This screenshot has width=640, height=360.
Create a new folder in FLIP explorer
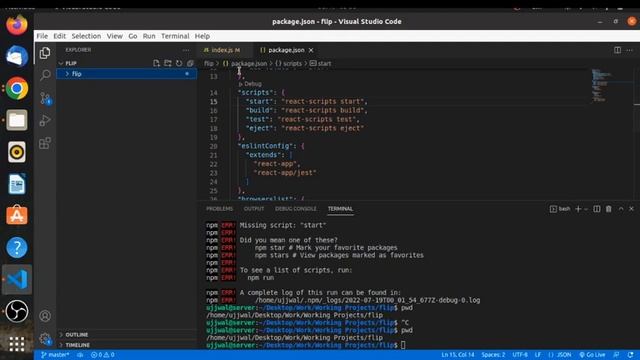coord(168,63)
